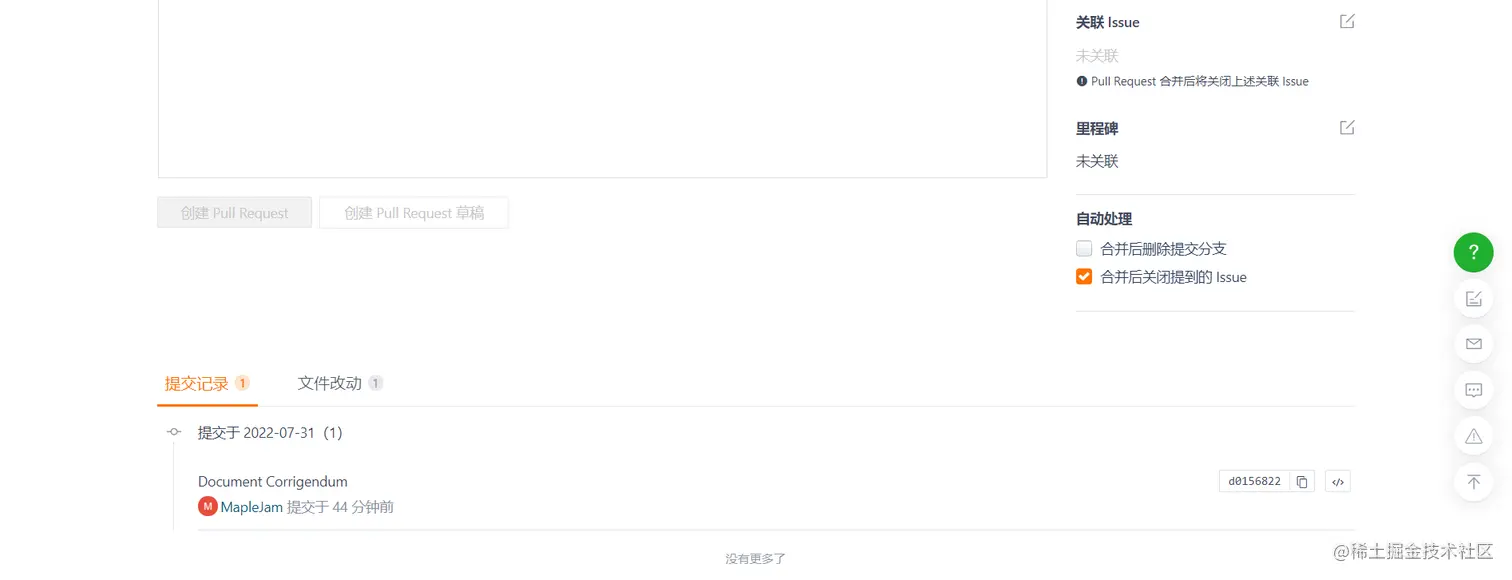Click the back-to-top arrow icon
The image size is (1512, 580).
click(x=1473, y=482)
